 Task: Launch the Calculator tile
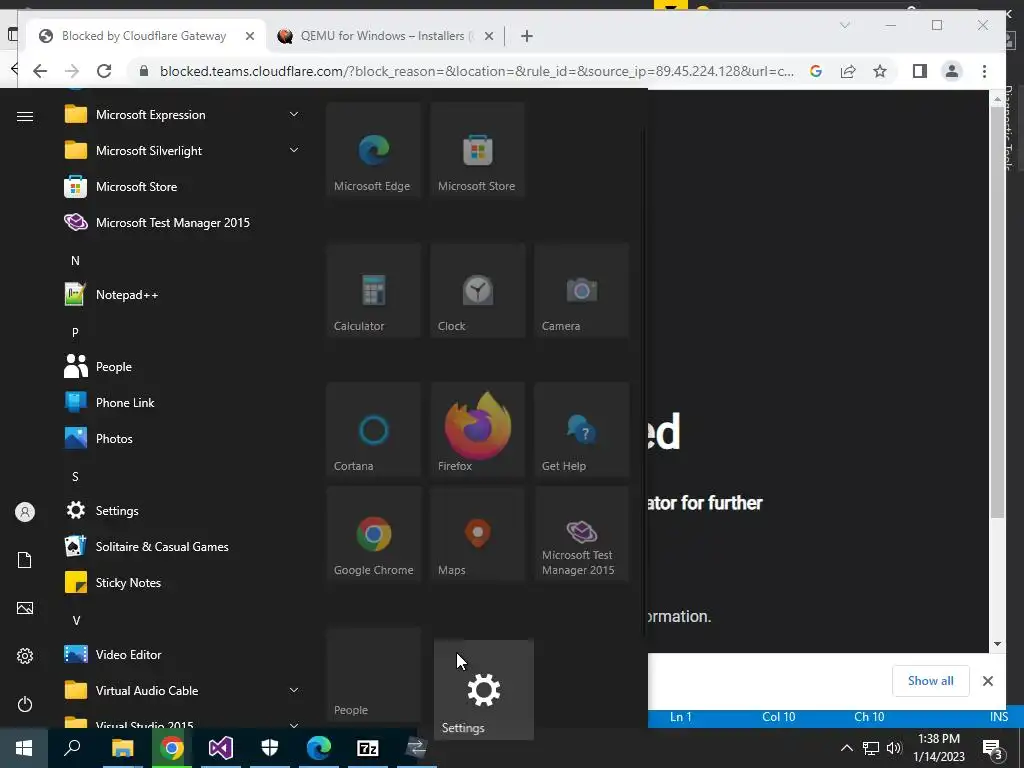pyautogui.click(x=374, y=290)
